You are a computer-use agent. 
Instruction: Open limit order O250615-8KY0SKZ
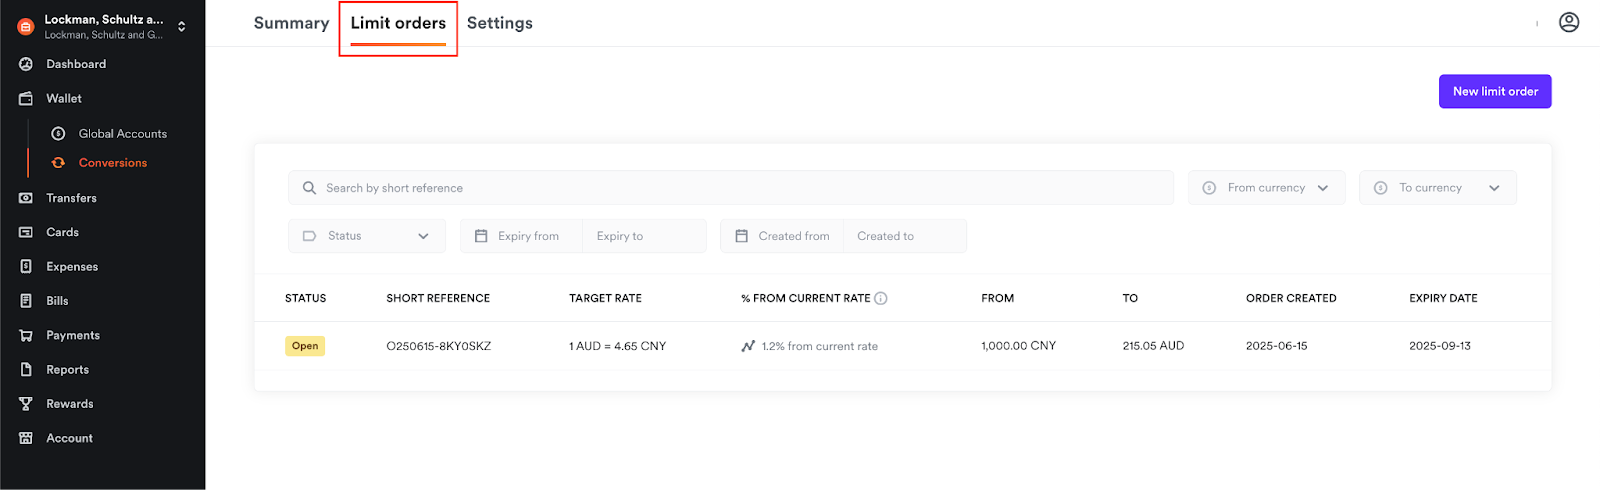click(x=438, y=346)
